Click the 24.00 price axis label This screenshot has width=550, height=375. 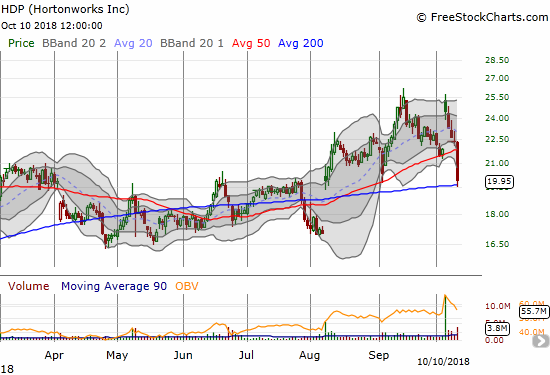coord(497,118)
